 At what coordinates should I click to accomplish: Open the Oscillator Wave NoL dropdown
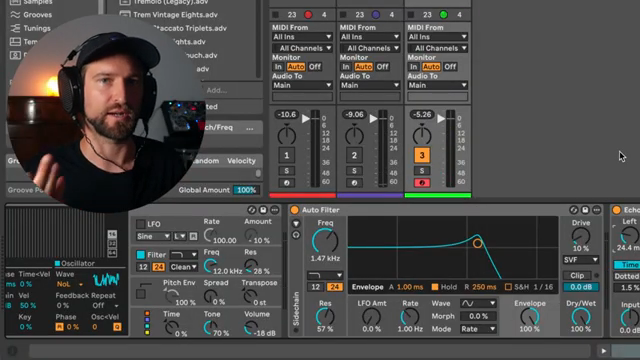(x=70, y=284)
